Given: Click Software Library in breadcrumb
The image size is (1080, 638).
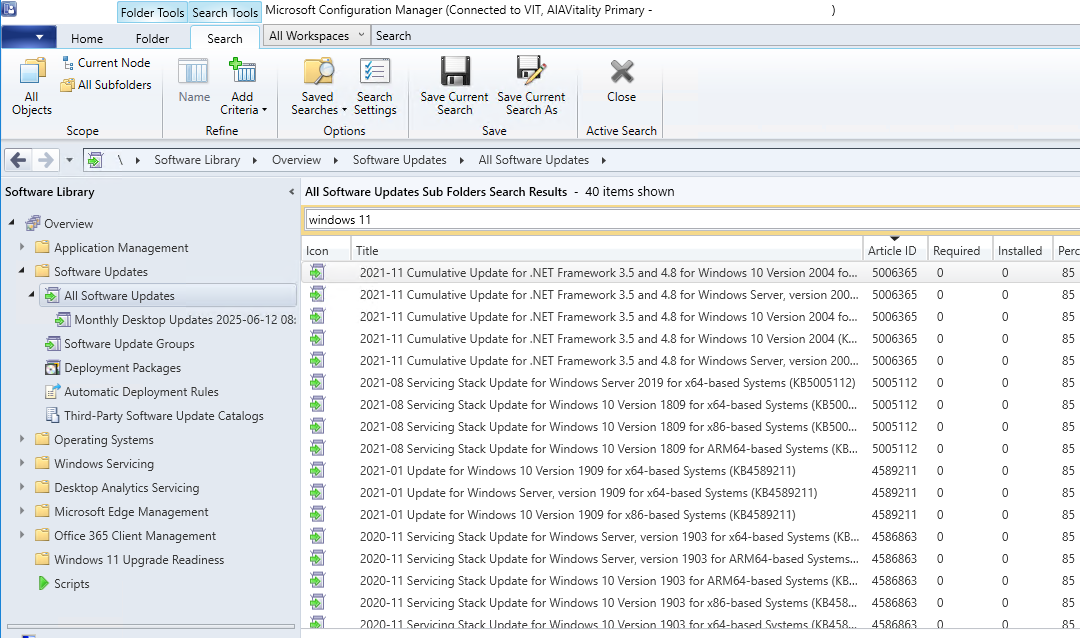Looking at the screenshot, I should pyautogui.click(x=197, y=160).
